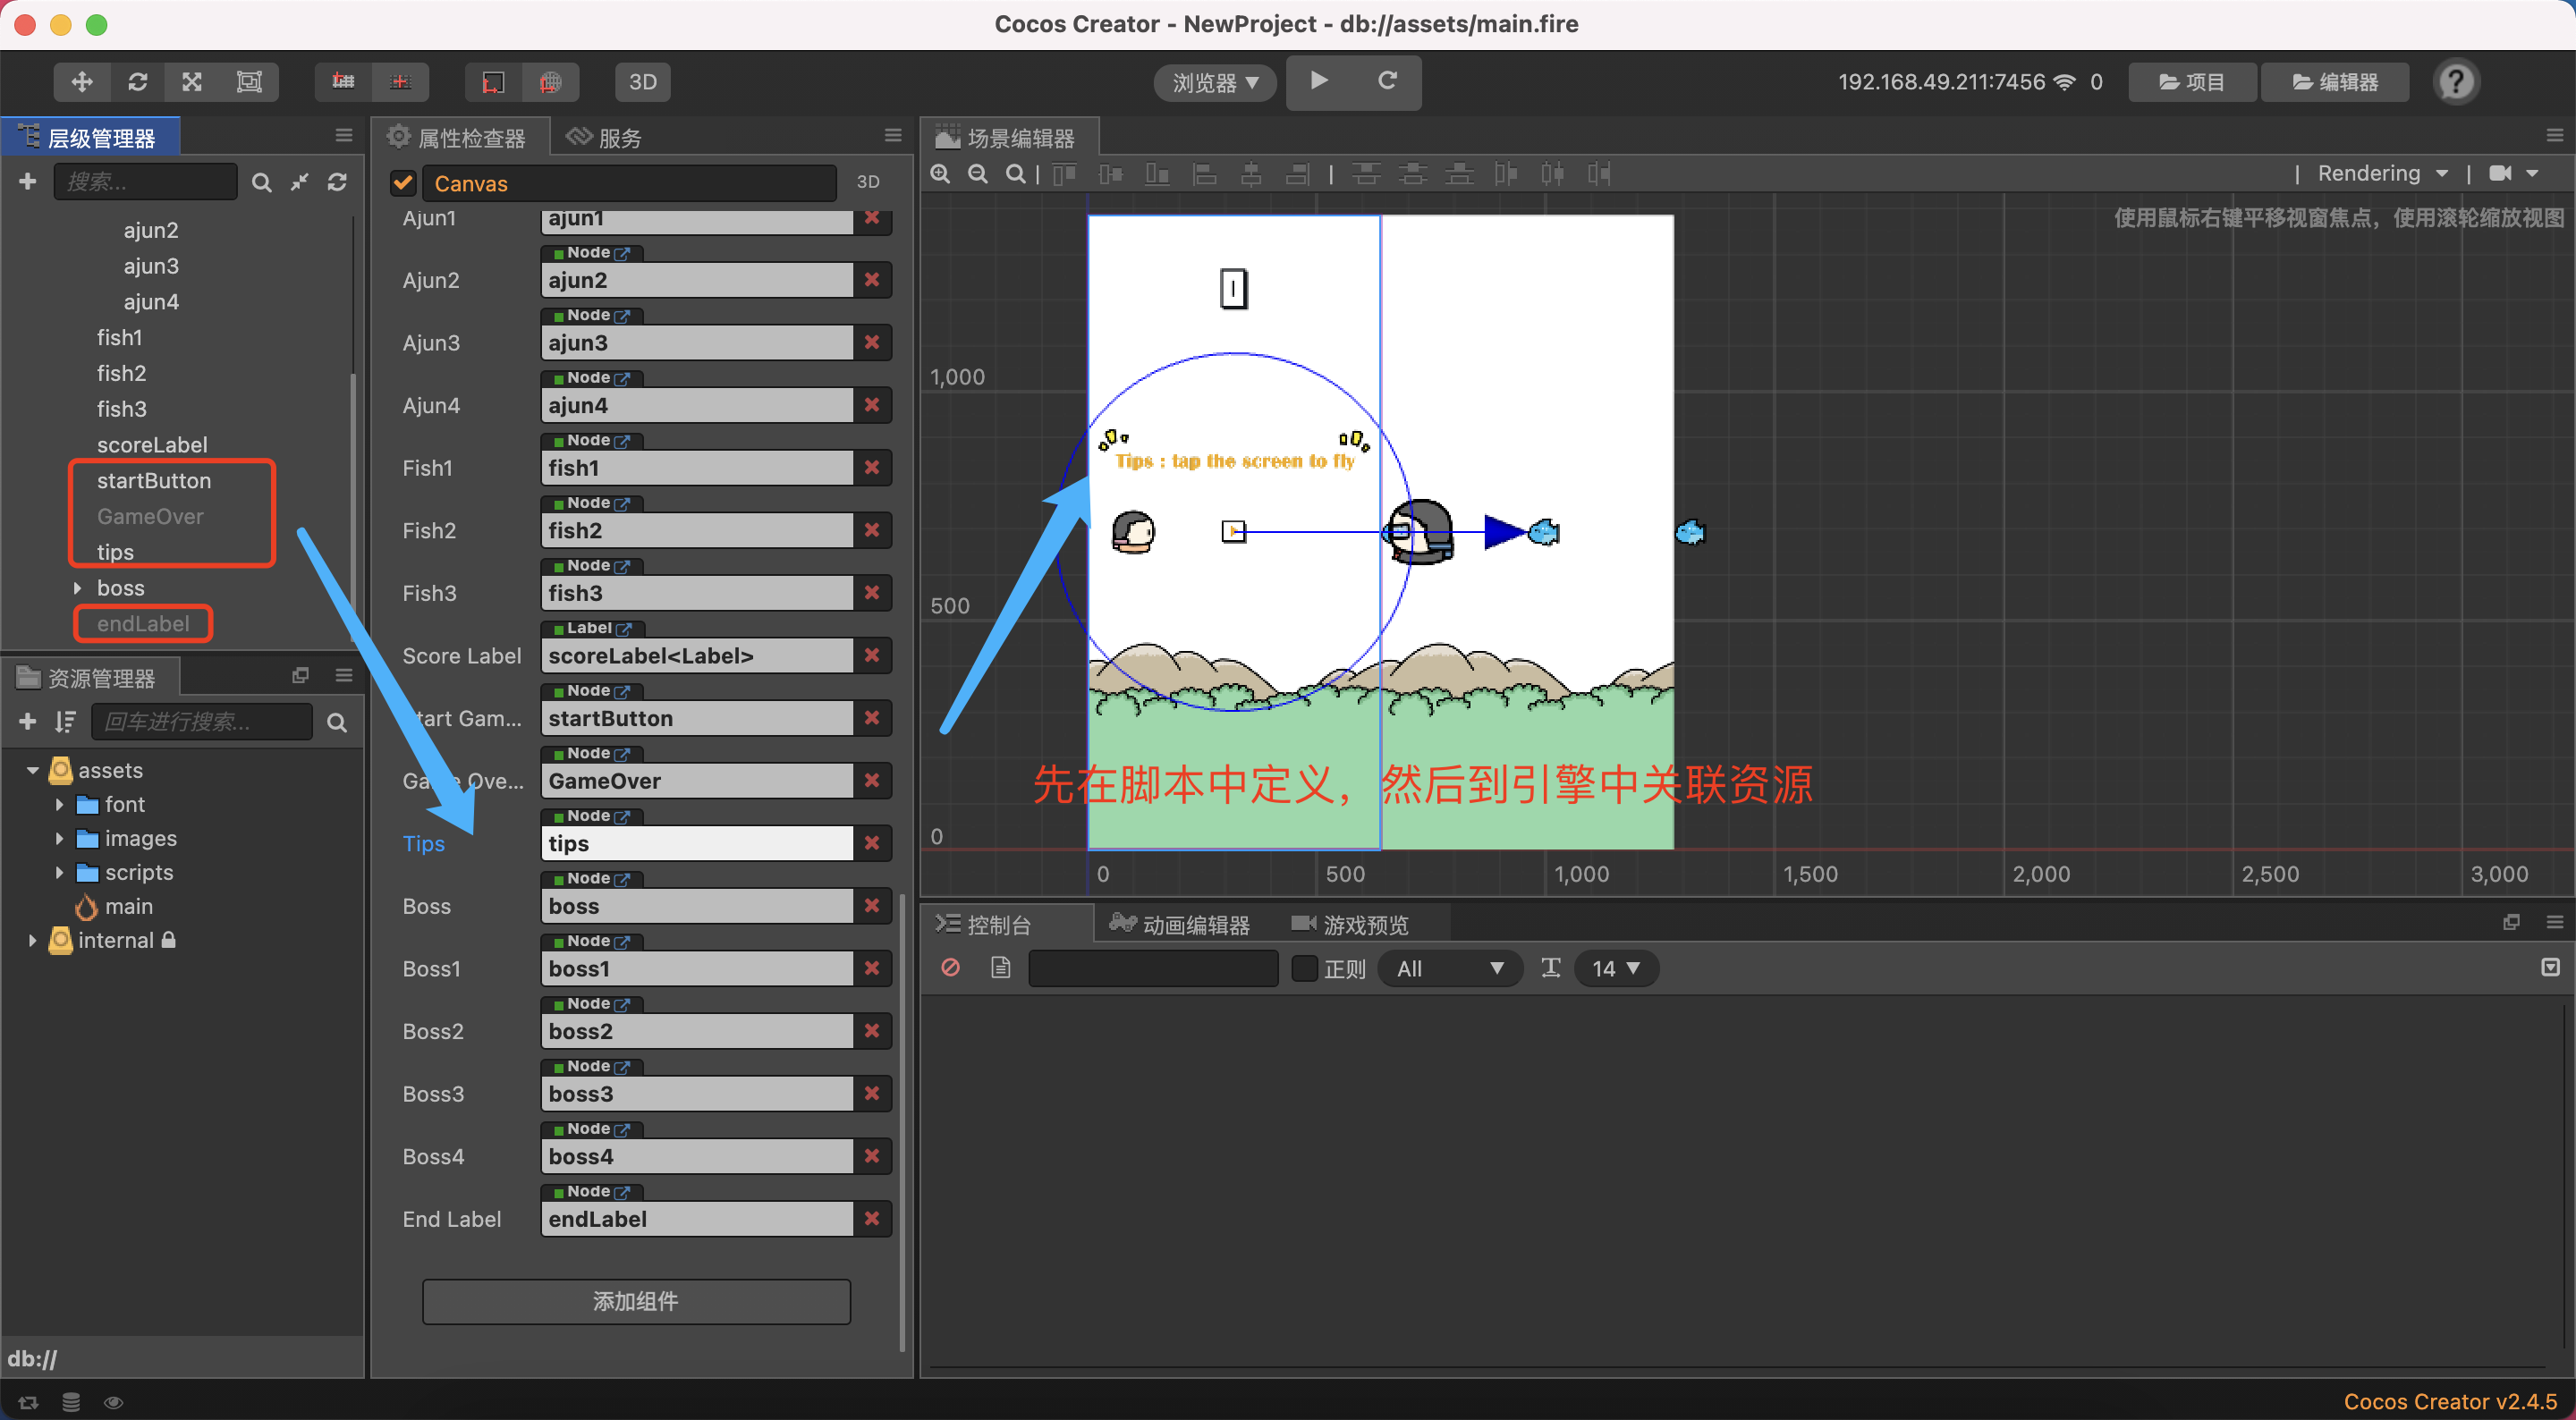2576x1420 pixels.
Task: Clear the tips property reference
Action: [x=872, y=843]
